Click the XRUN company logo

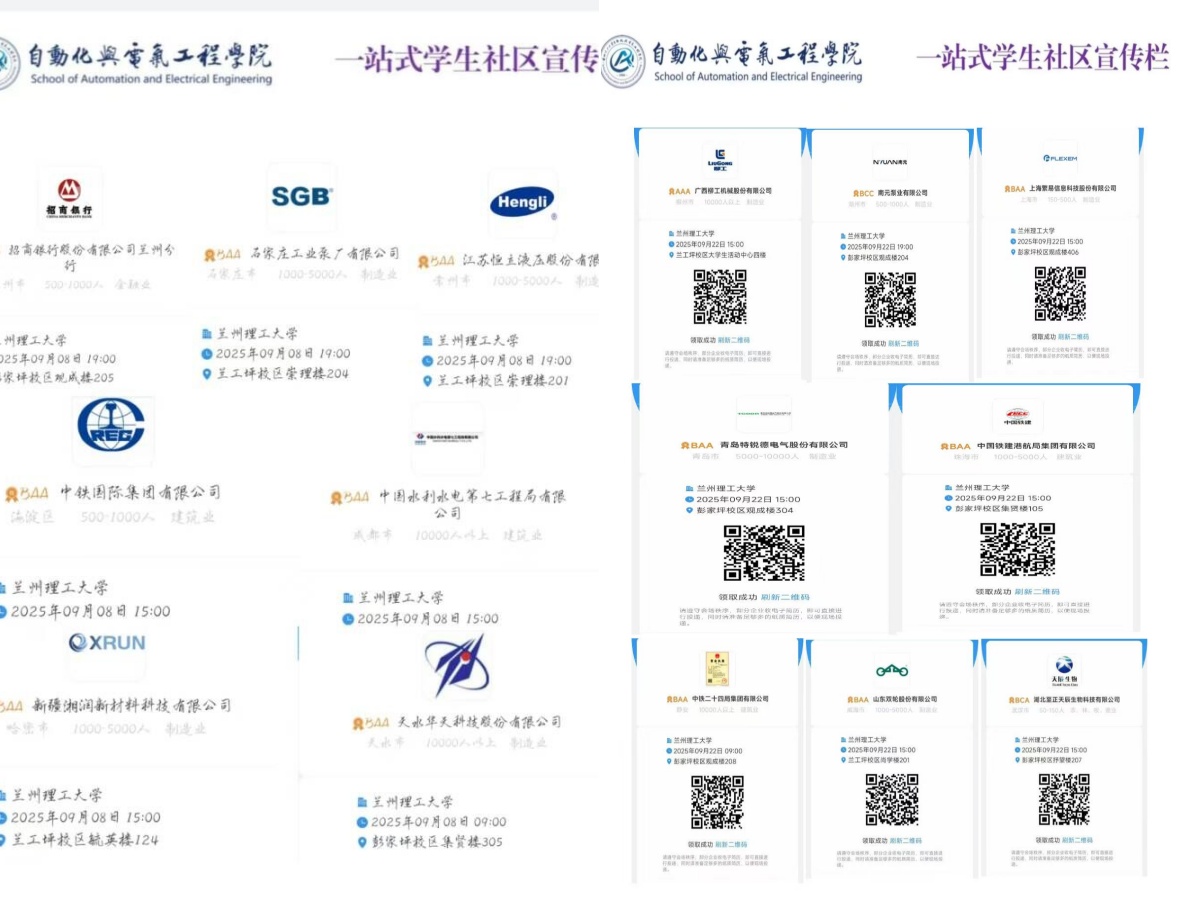pos(107,643)
